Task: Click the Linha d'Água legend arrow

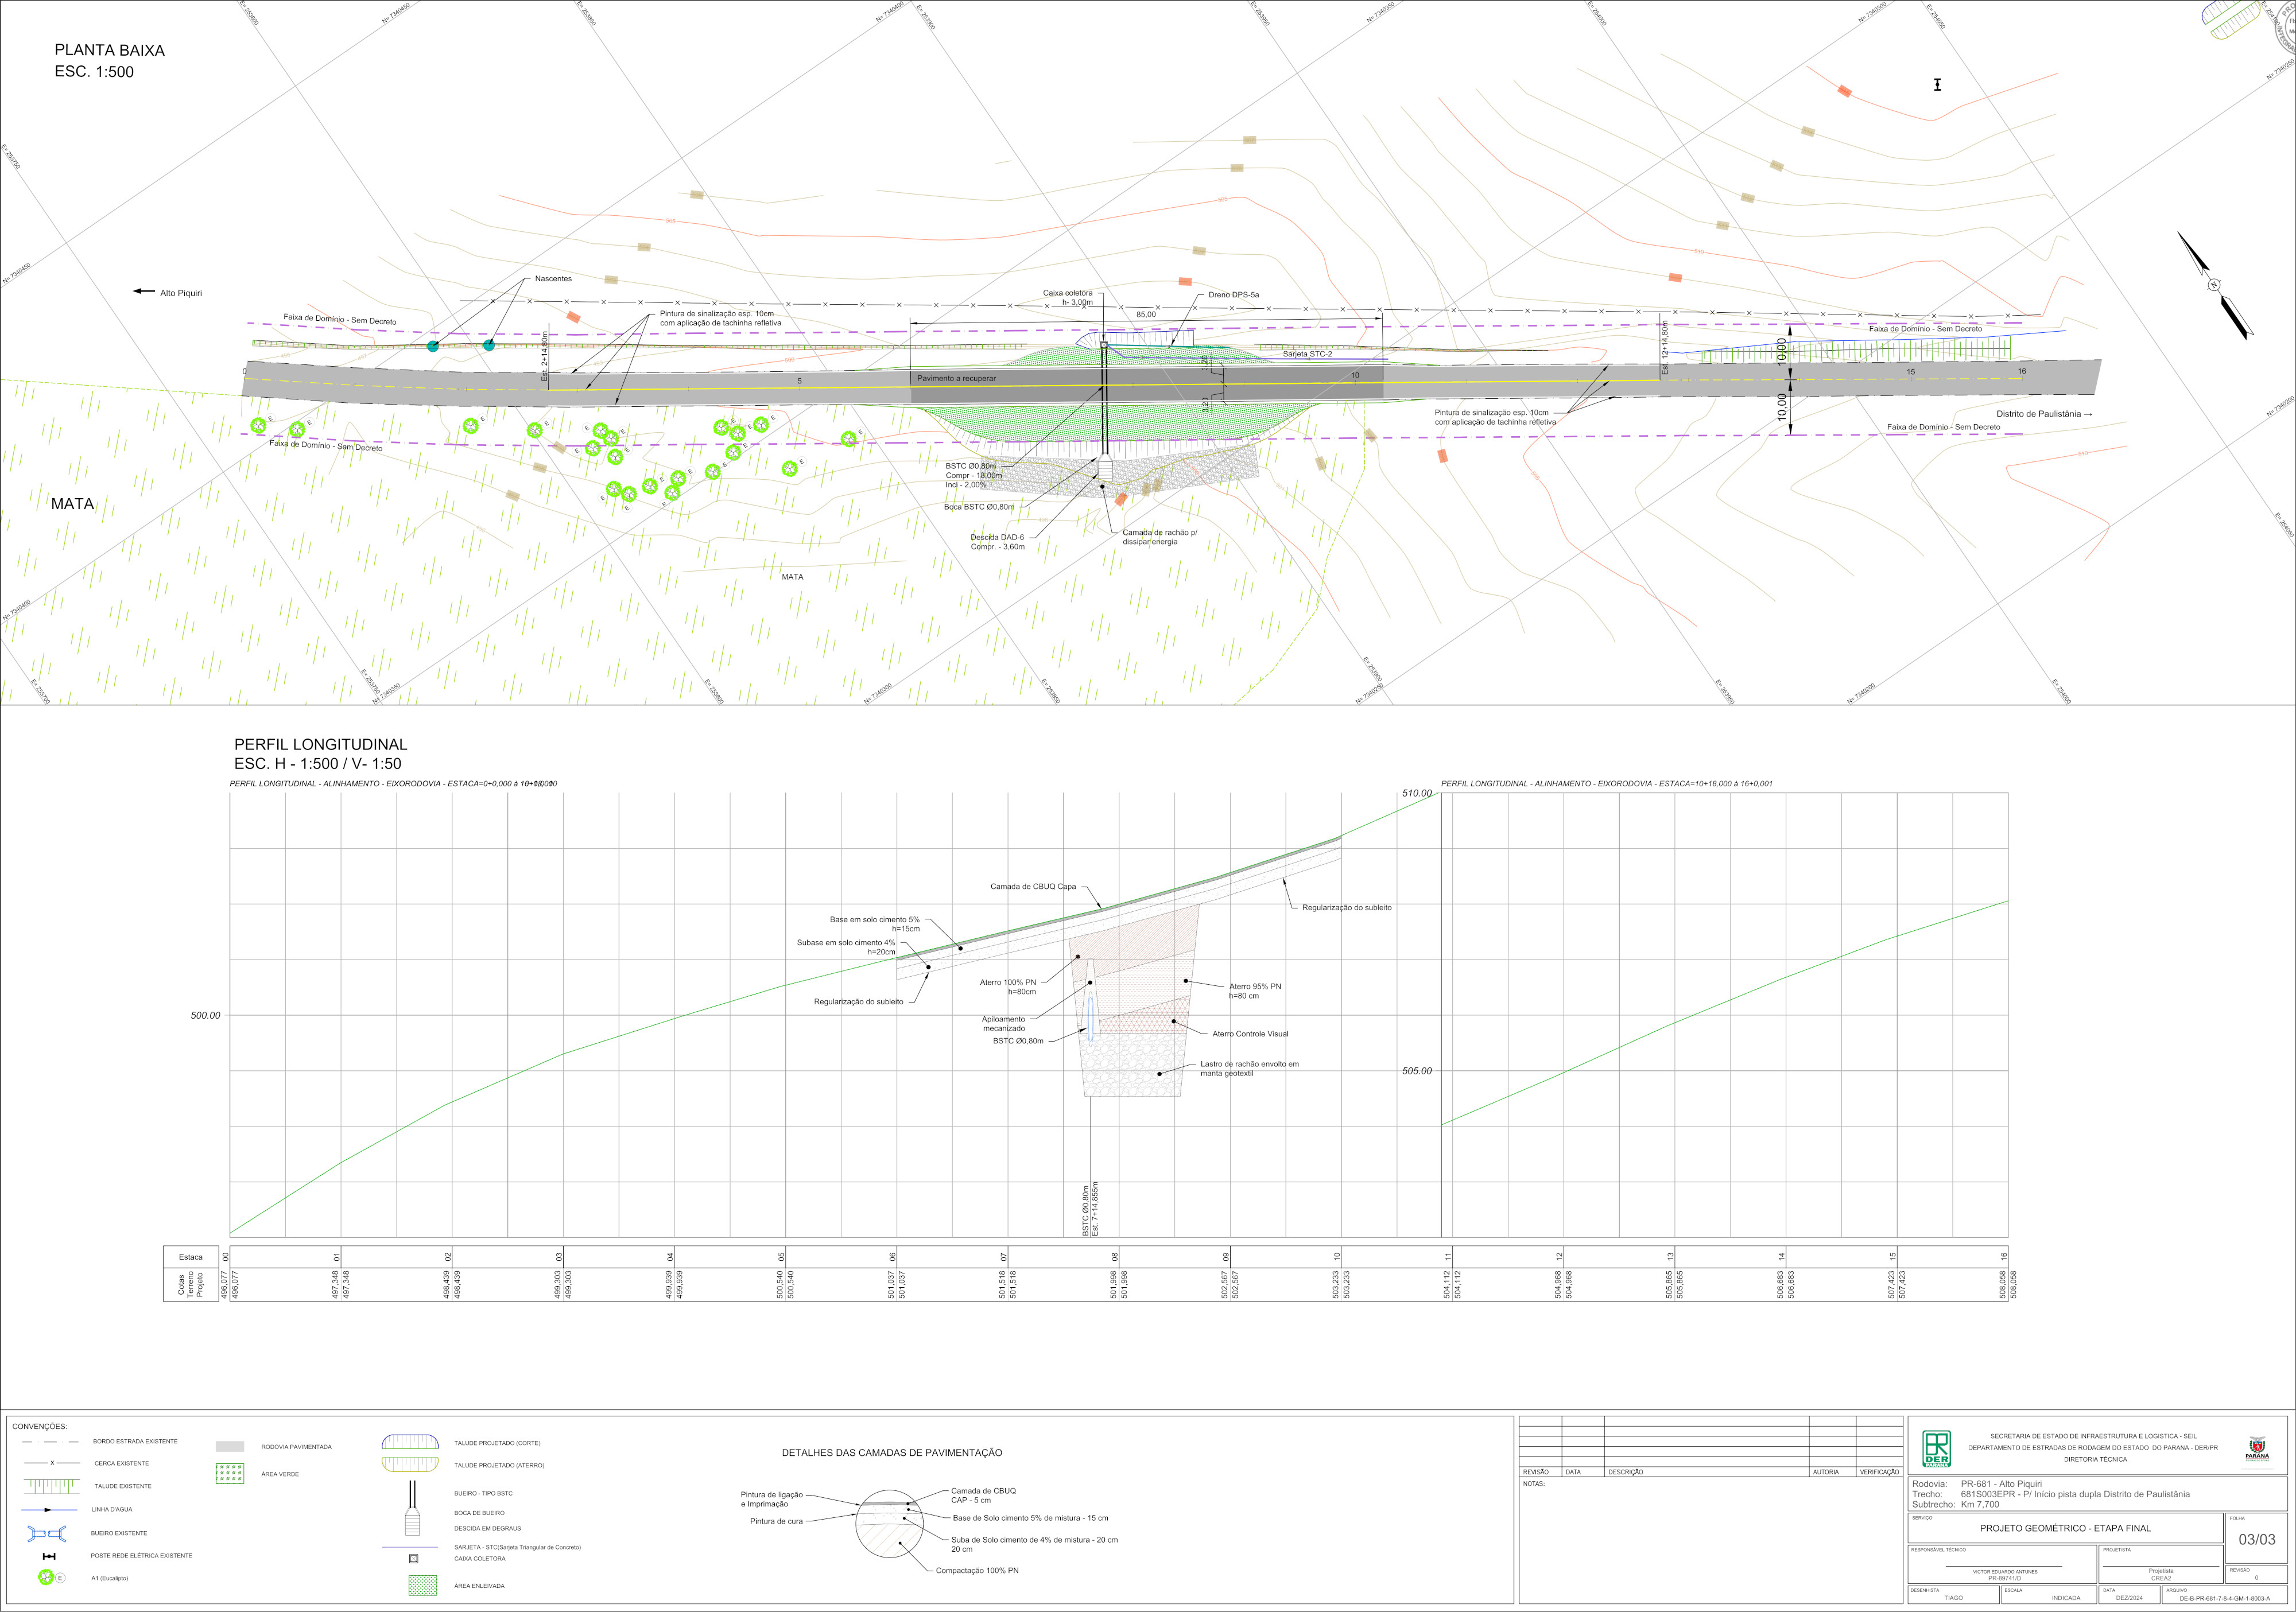Action: (49, 1509)
